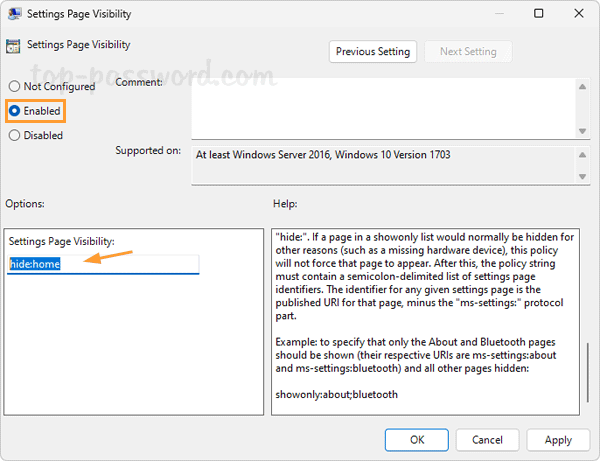
Task: Click the 'Comment:' label
Action: [139, 82]
